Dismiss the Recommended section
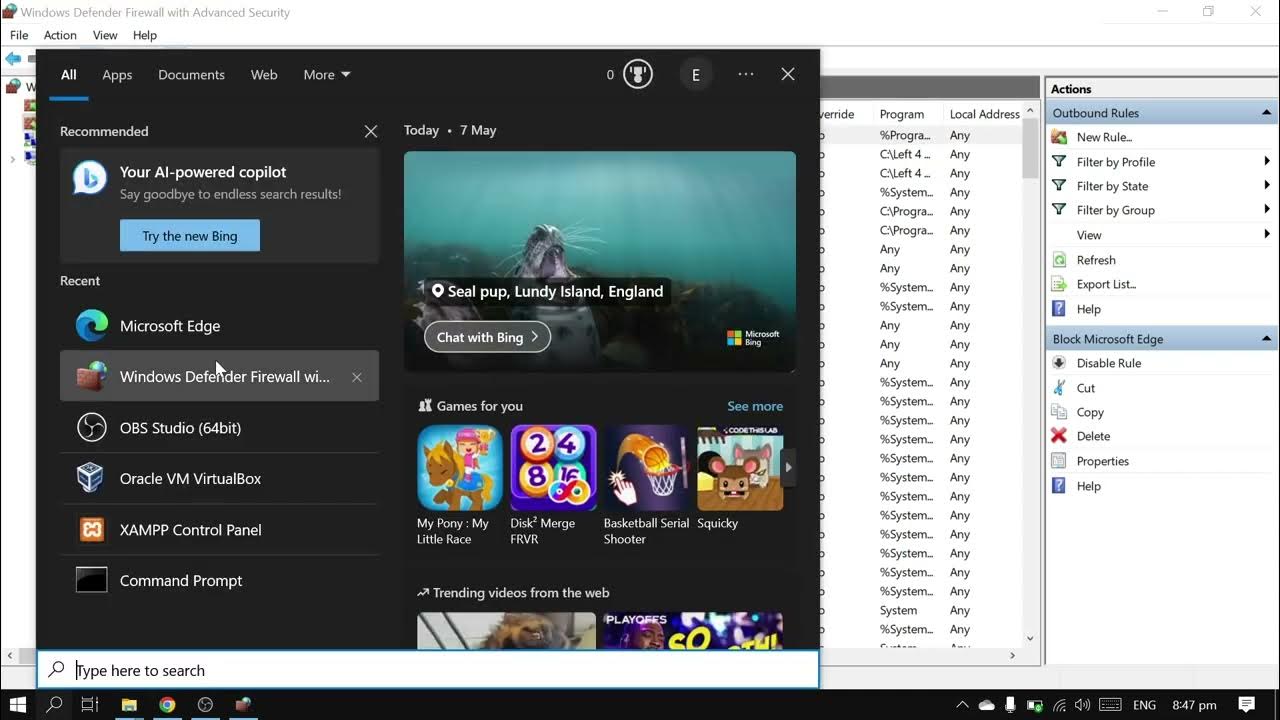 click(371, 131)
